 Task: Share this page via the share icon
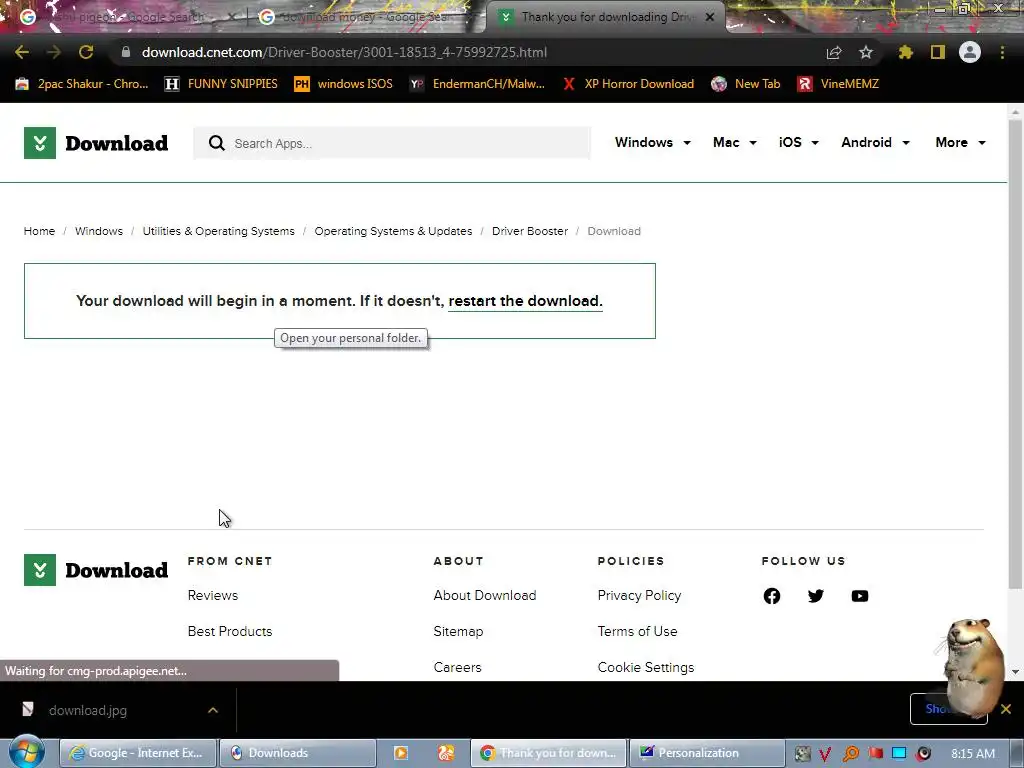tap(834, 52)
